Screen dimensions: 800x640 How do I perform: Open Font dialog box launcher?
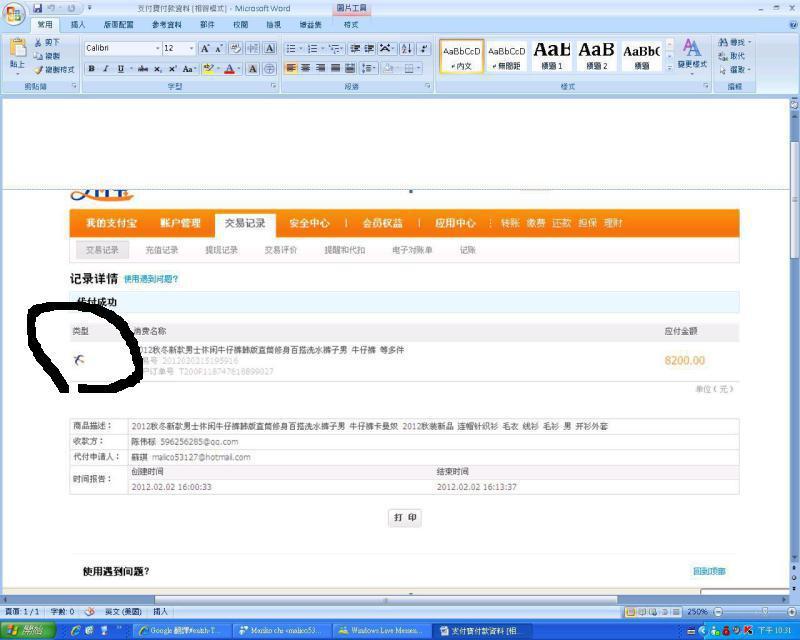[x=273, y=86]
